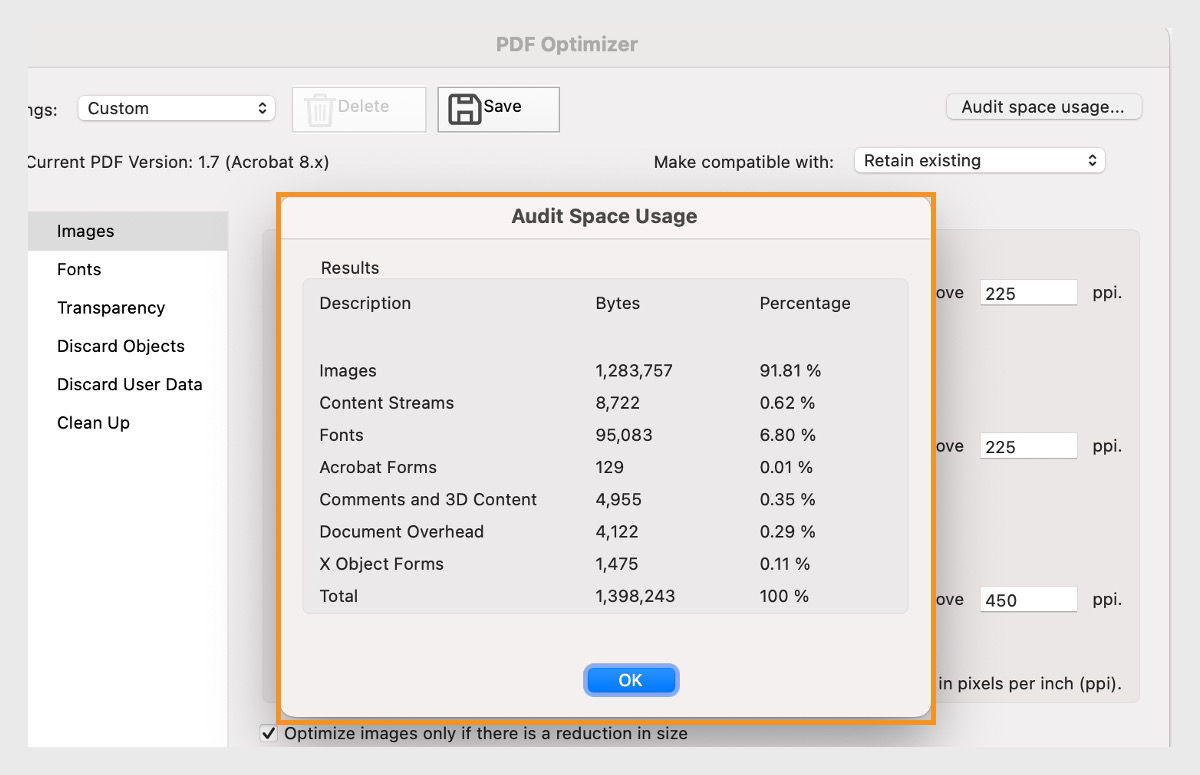Open the Transparency settings panel
This screenshot has height=775, width=1200.
pos(111,307)
